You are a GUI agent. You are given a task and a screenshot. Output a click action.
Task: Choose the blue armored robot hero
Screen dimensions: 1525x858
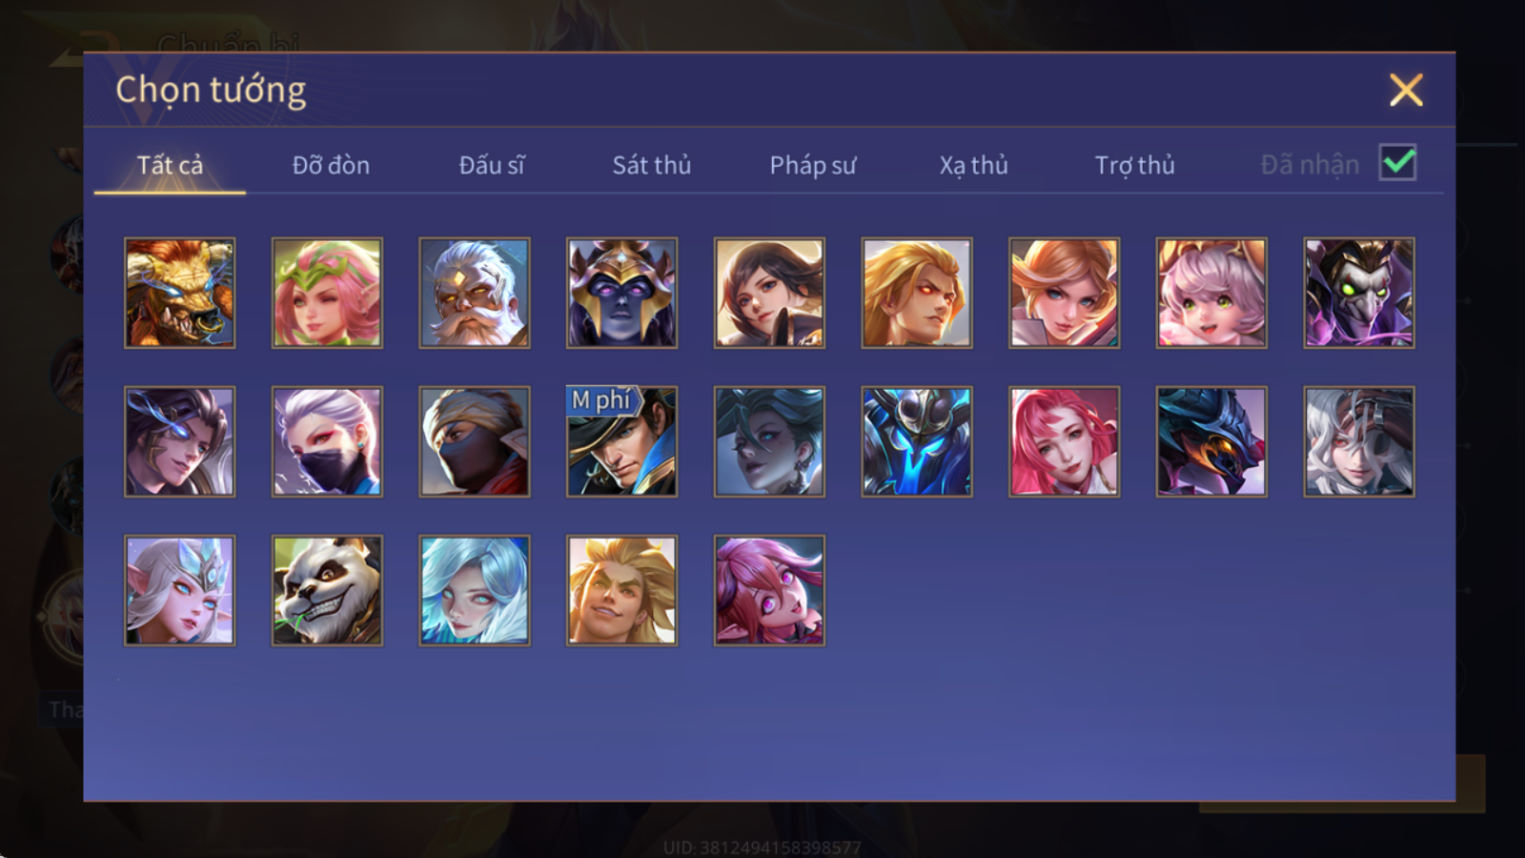click(917, 442)
